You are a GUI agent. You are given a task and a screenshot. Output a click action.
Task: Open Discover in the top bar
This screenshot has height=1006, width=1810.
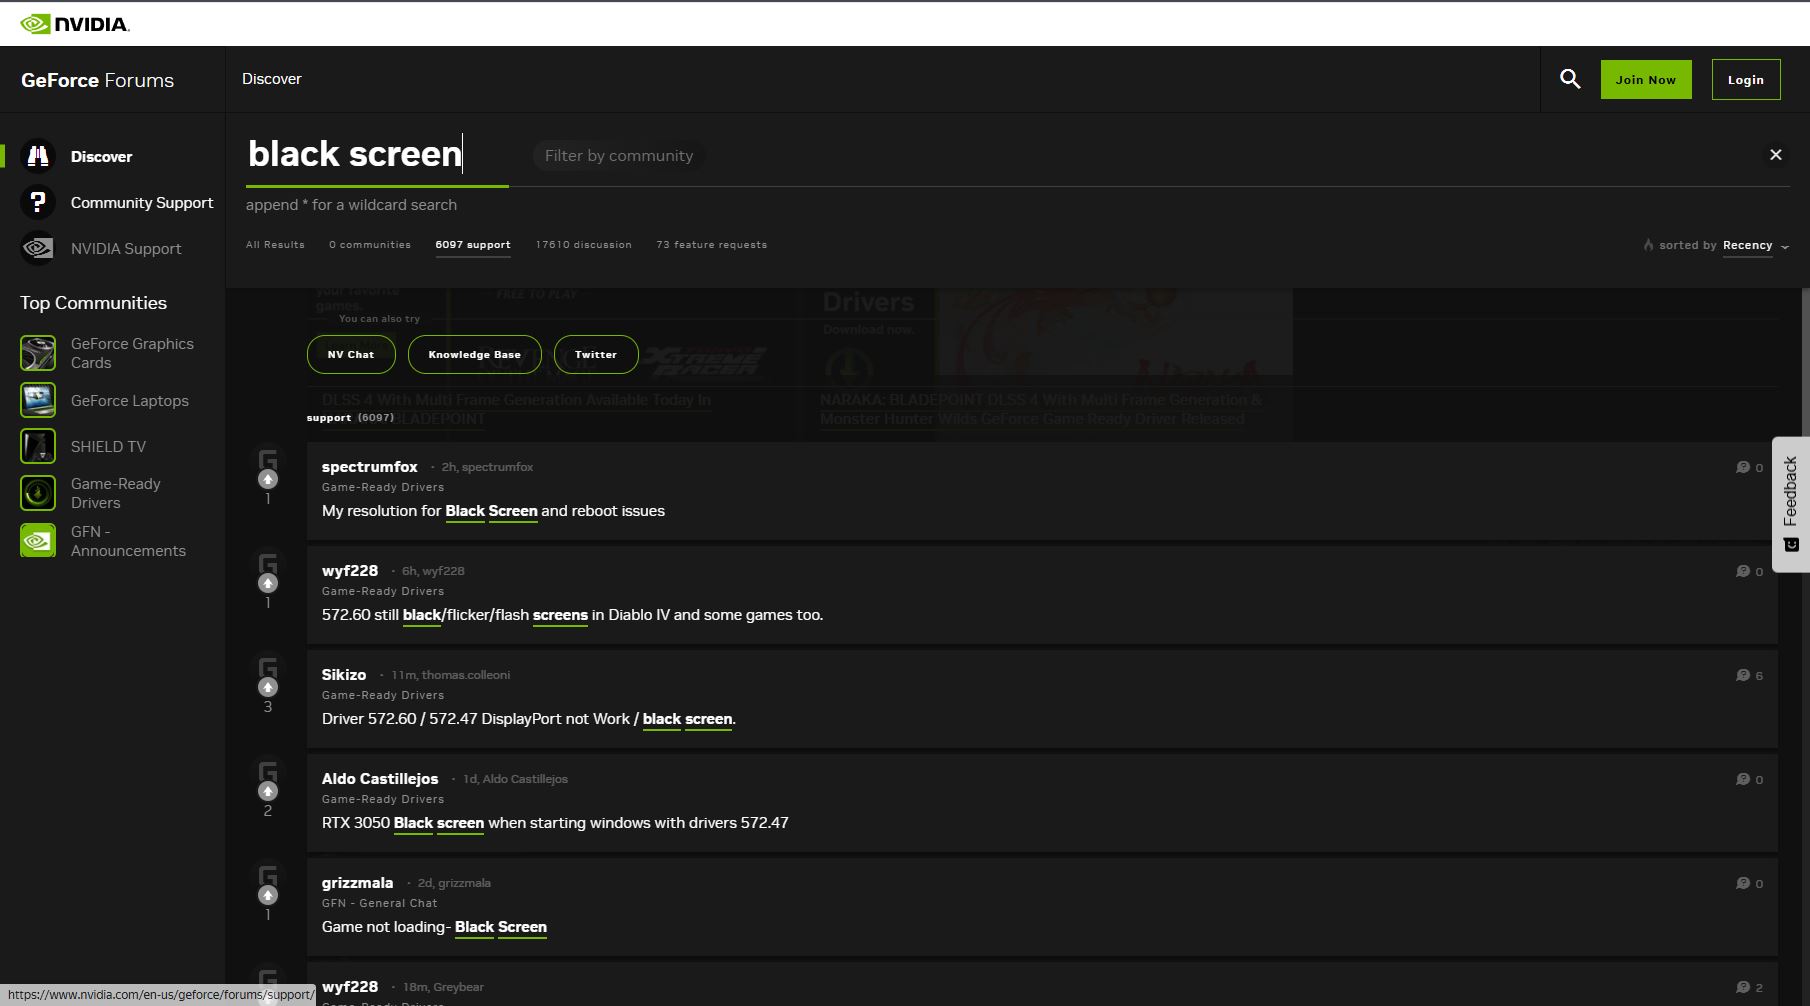pos(272,79)
